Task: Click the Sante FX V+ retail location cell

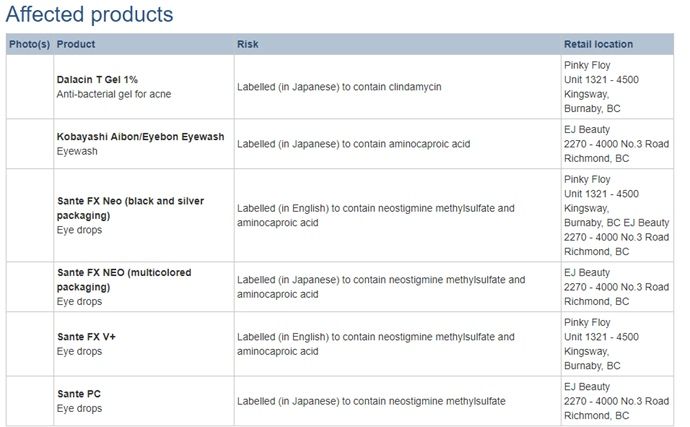Action: pos(601,344)
